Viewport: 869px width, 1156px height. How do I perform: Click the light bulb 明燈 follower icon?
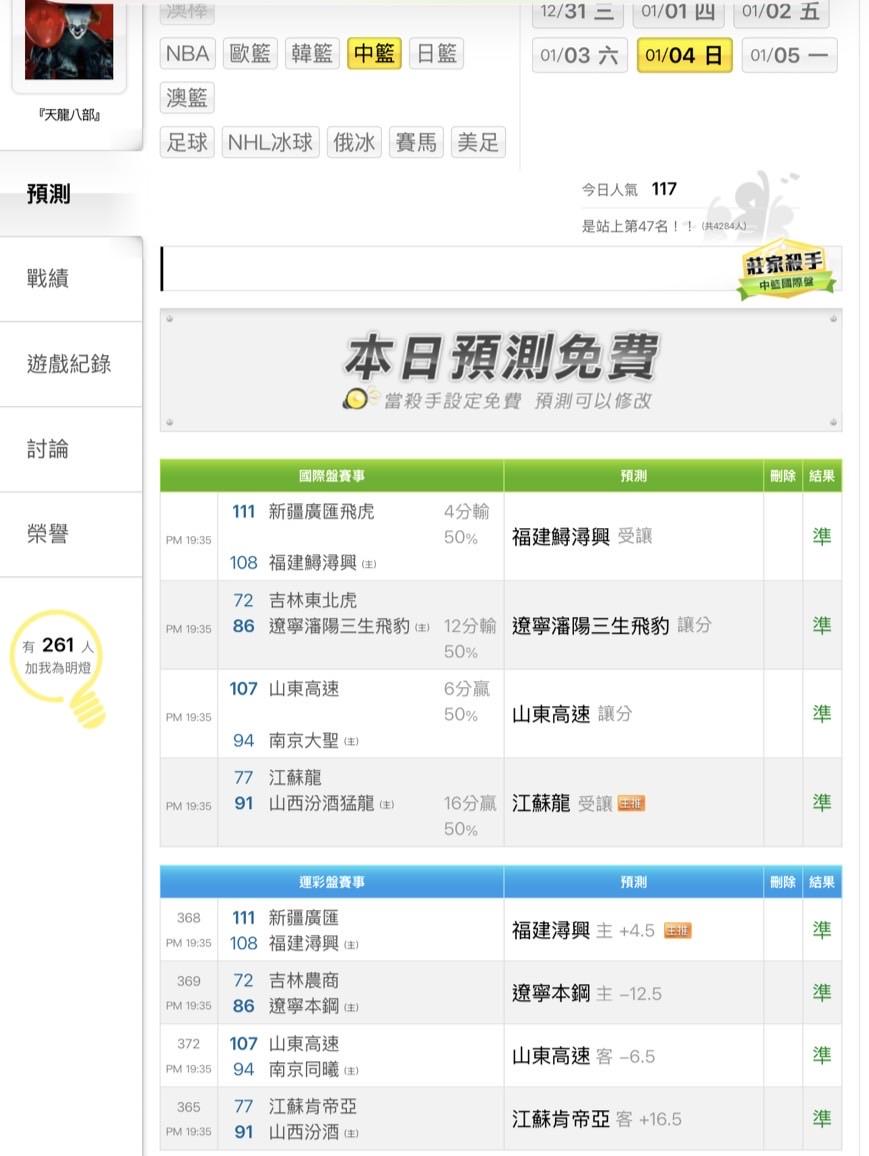coord(59,668)
